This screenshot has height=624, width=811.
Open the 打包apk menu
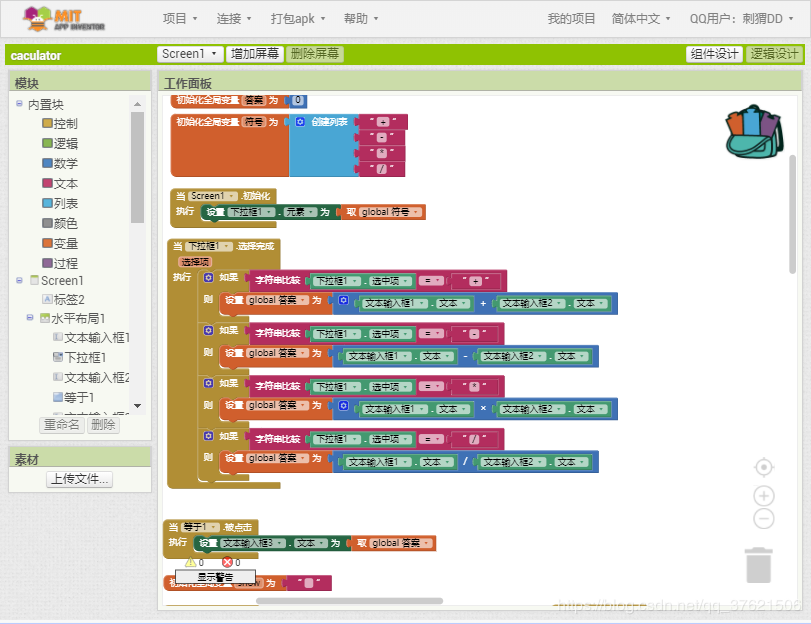tap(298, 19)
